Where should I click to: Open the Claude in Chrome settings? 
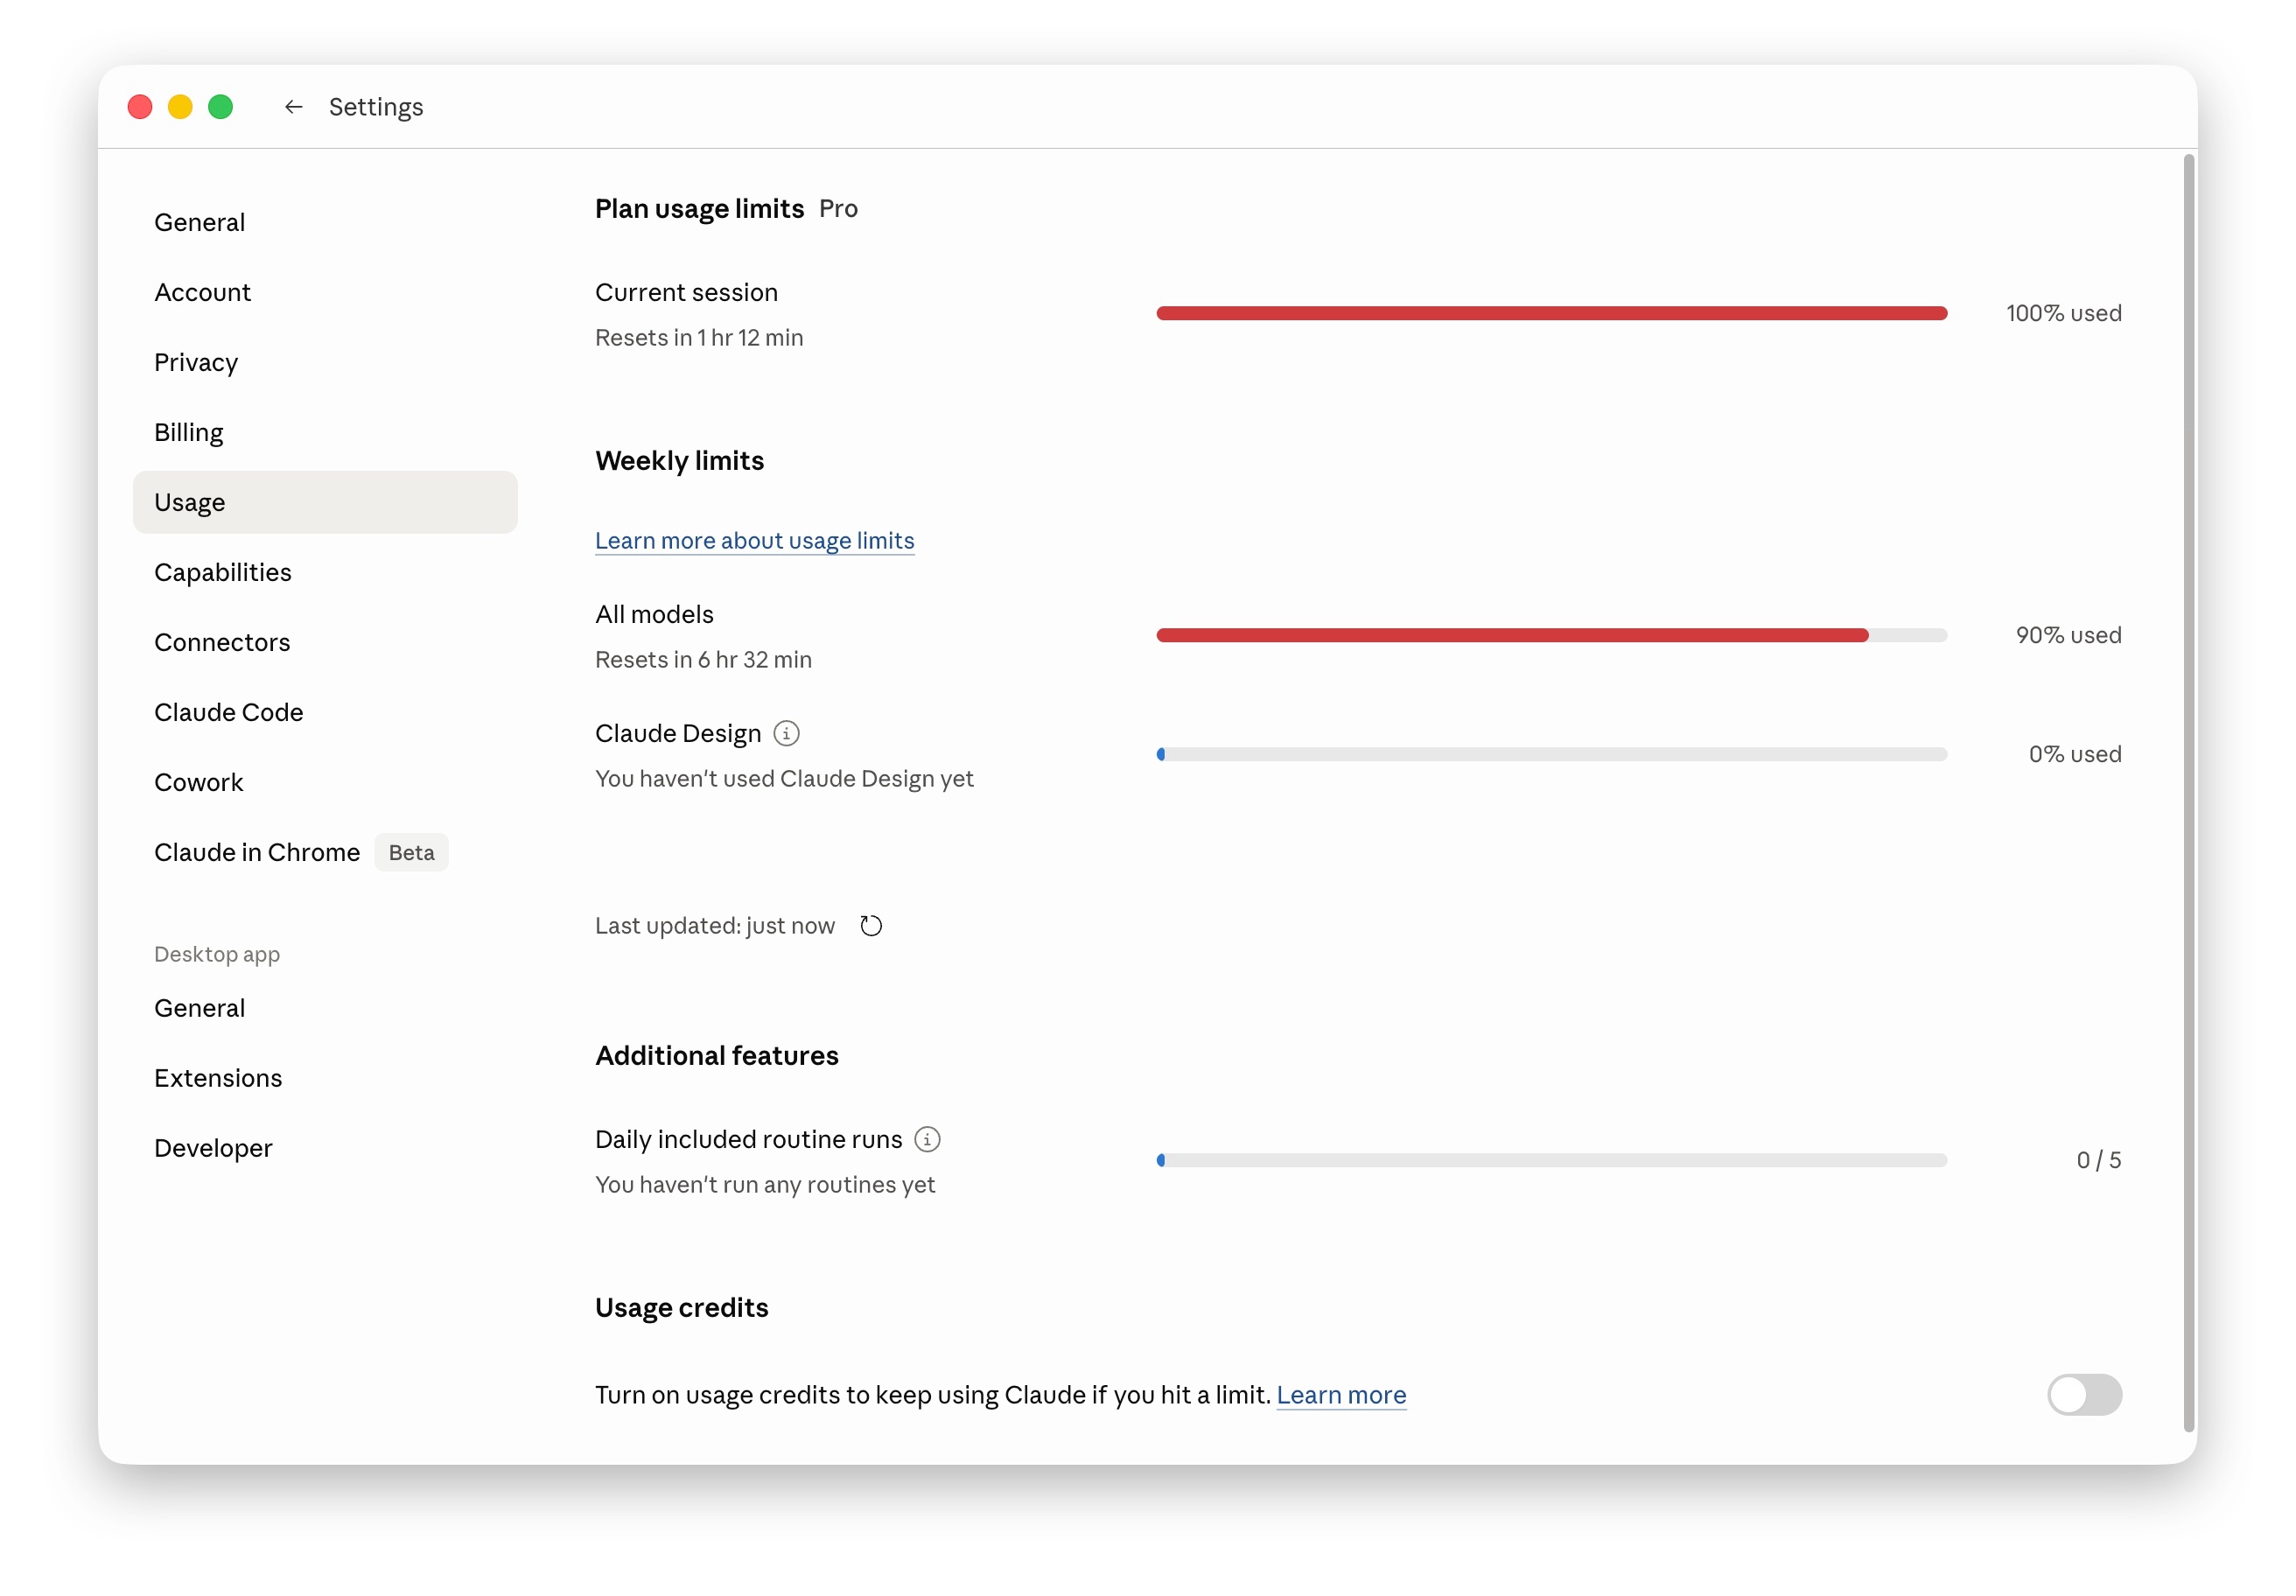[x=325, y=852]
